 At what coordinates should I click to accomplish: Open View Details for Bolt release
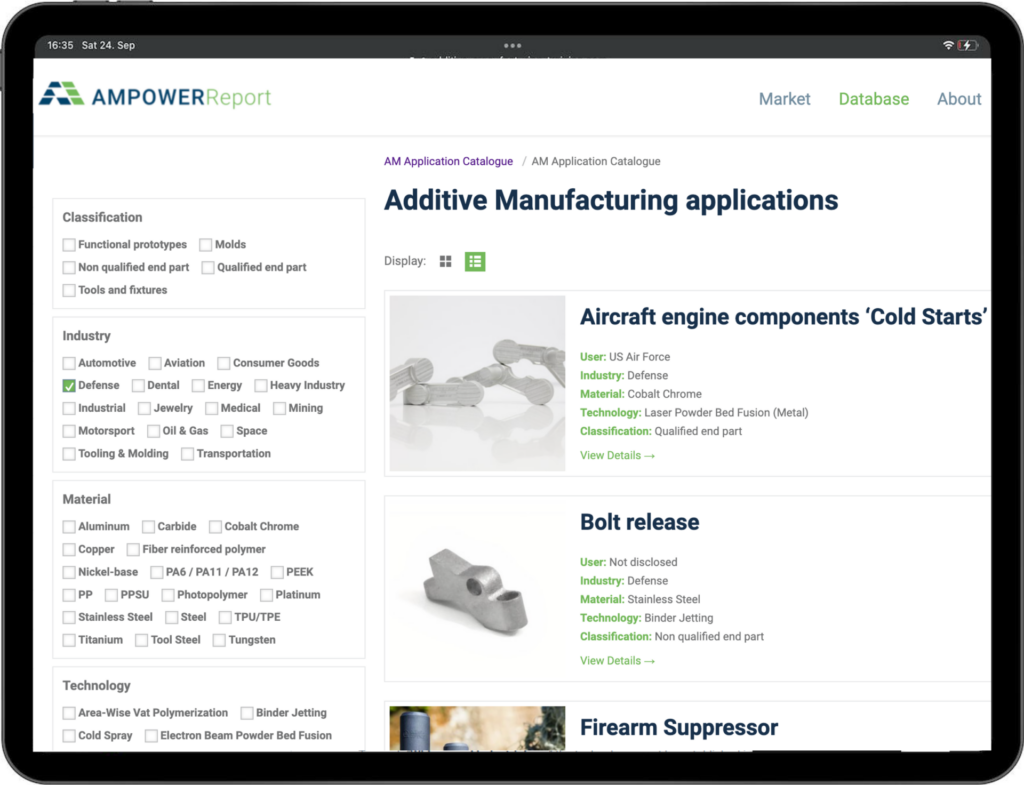pos(617,661)
